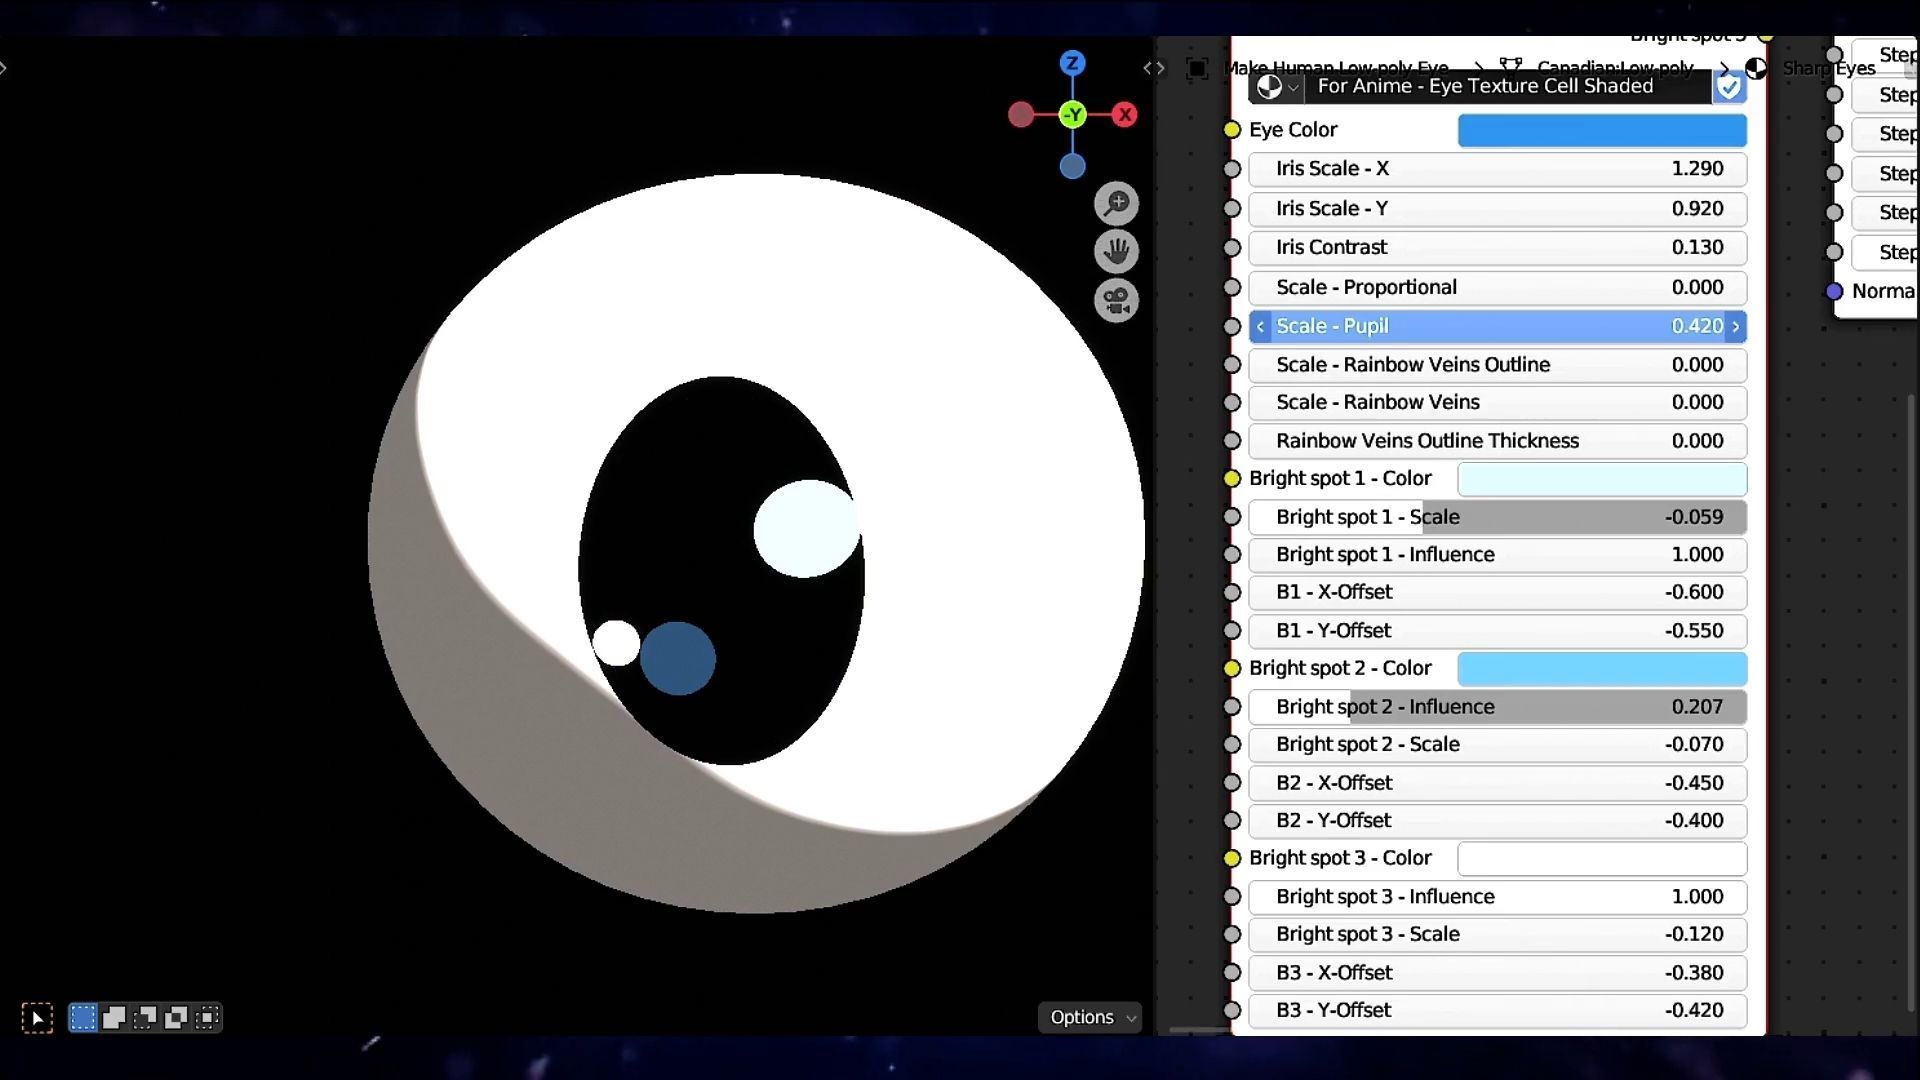Click the Bright spot 3 - Scale field
Image resolution: width=1920 pixels, height=1080 pixels.
click(x=1498, y=935)
